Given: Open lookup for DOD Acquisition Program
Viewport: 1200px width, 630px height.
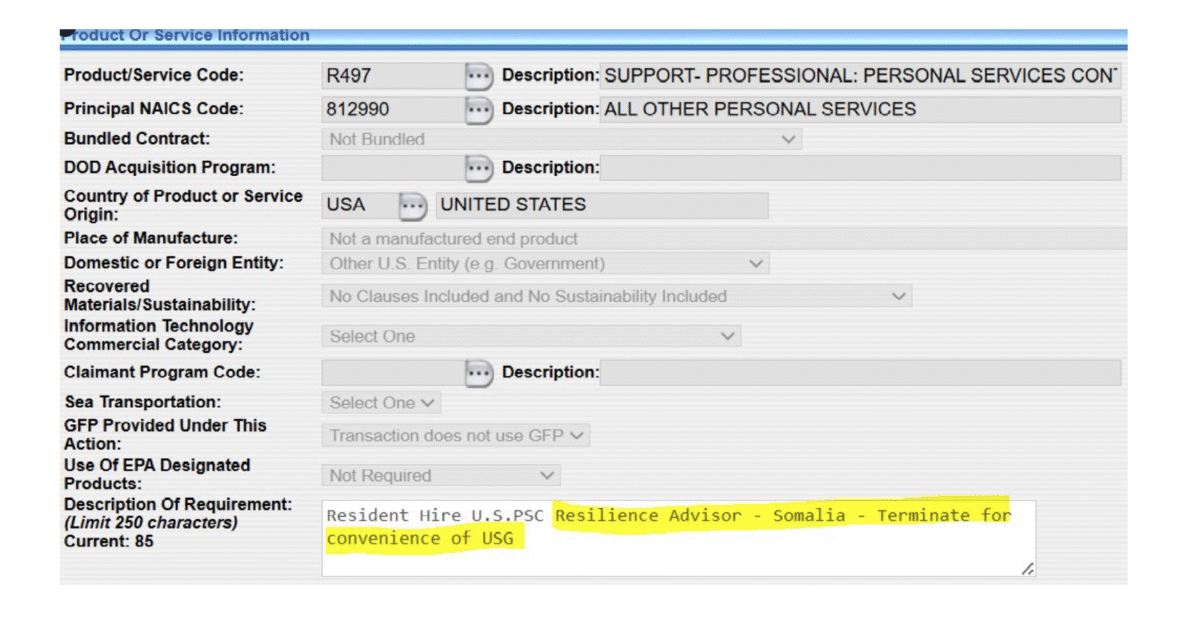Looking at the screenshot, I should click(479, 168).
